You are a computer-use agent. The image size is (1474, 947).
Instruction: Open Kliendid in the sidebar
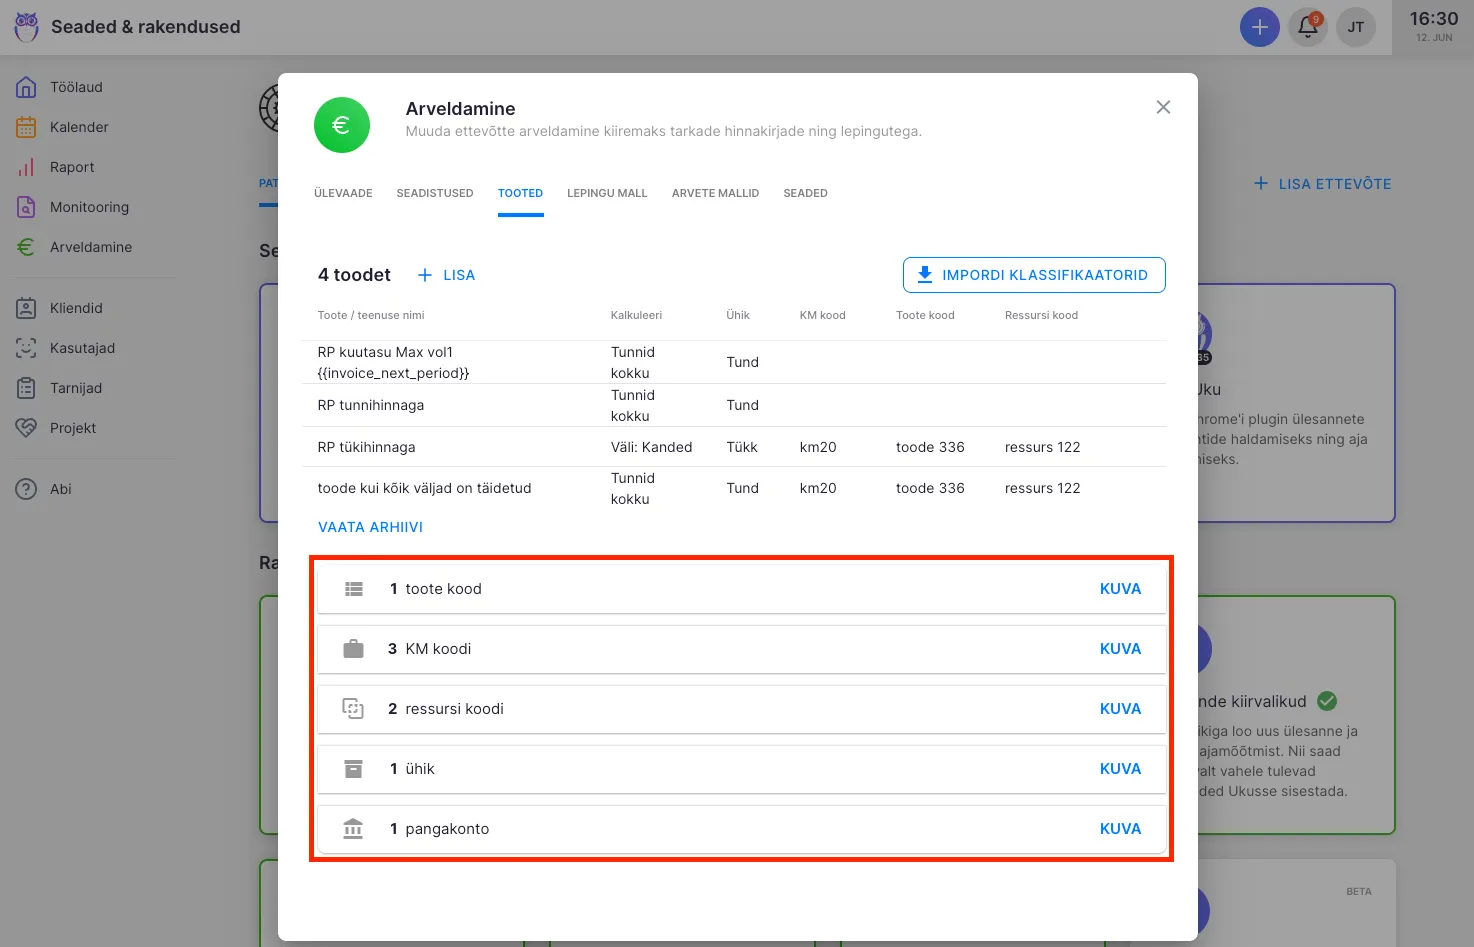[x=76, y=308]
